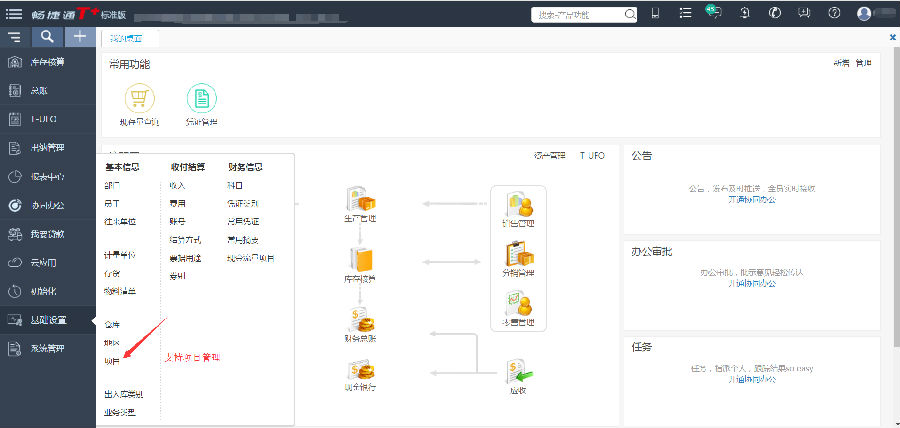Collapse the left sidebar navigation

[14, 36]
